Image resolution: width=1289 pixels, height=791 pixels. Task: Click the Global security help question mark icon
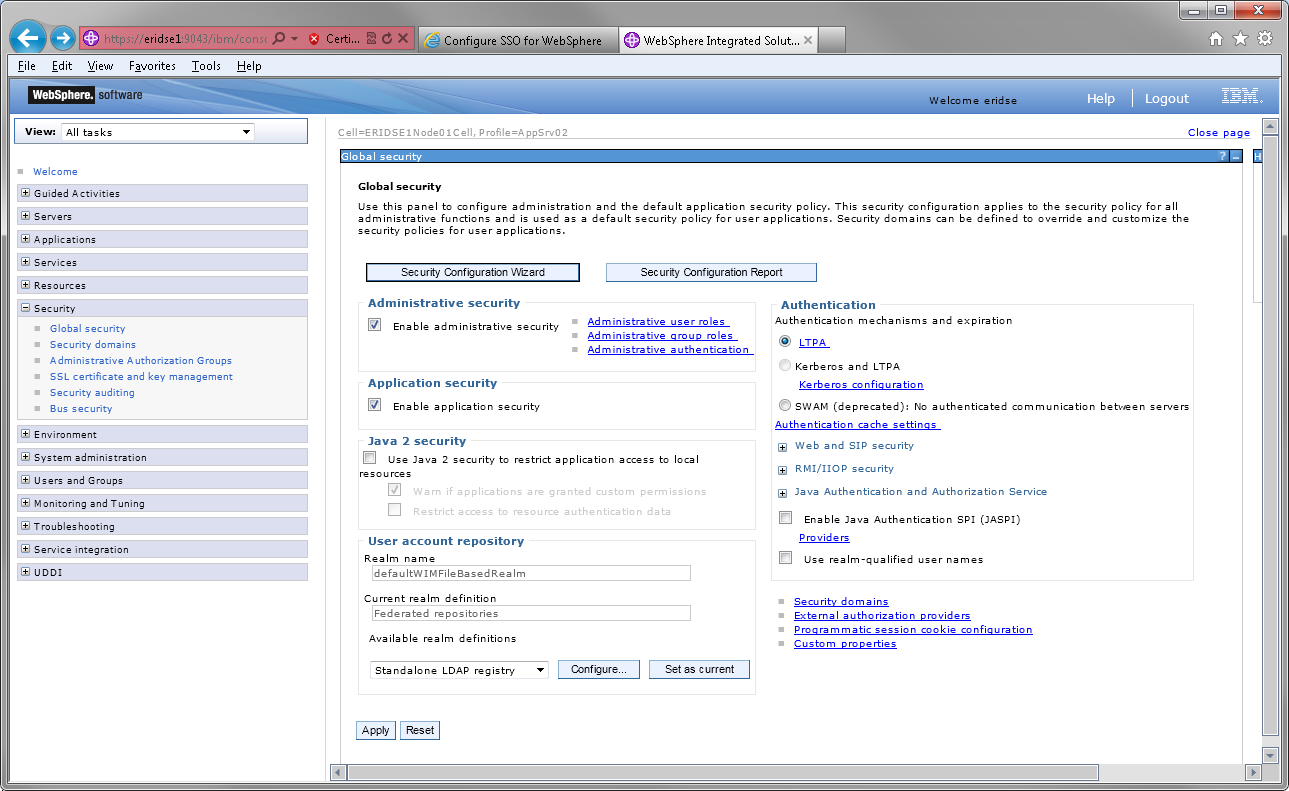coord(1222,157)
